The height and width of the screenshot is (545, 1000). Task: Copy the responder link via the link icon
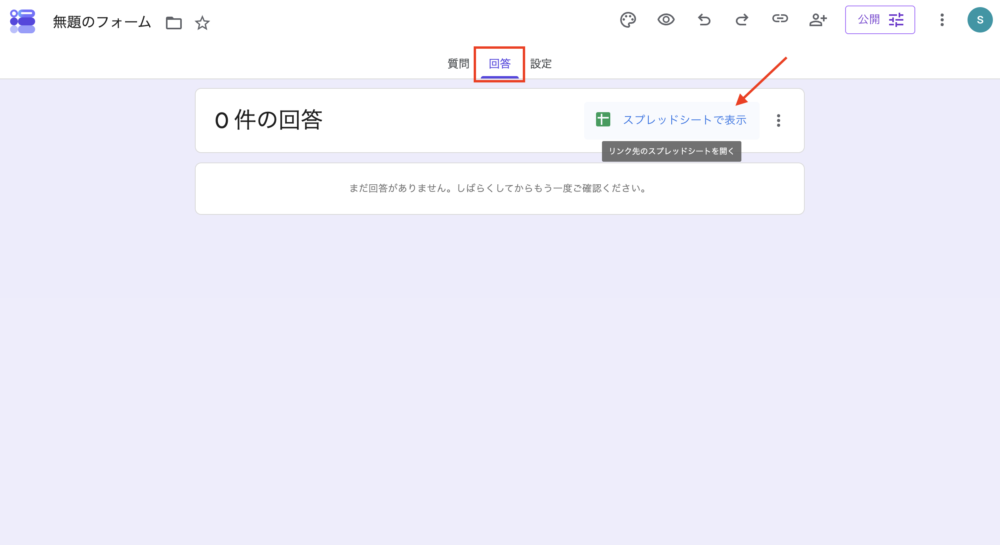(780, 19)
